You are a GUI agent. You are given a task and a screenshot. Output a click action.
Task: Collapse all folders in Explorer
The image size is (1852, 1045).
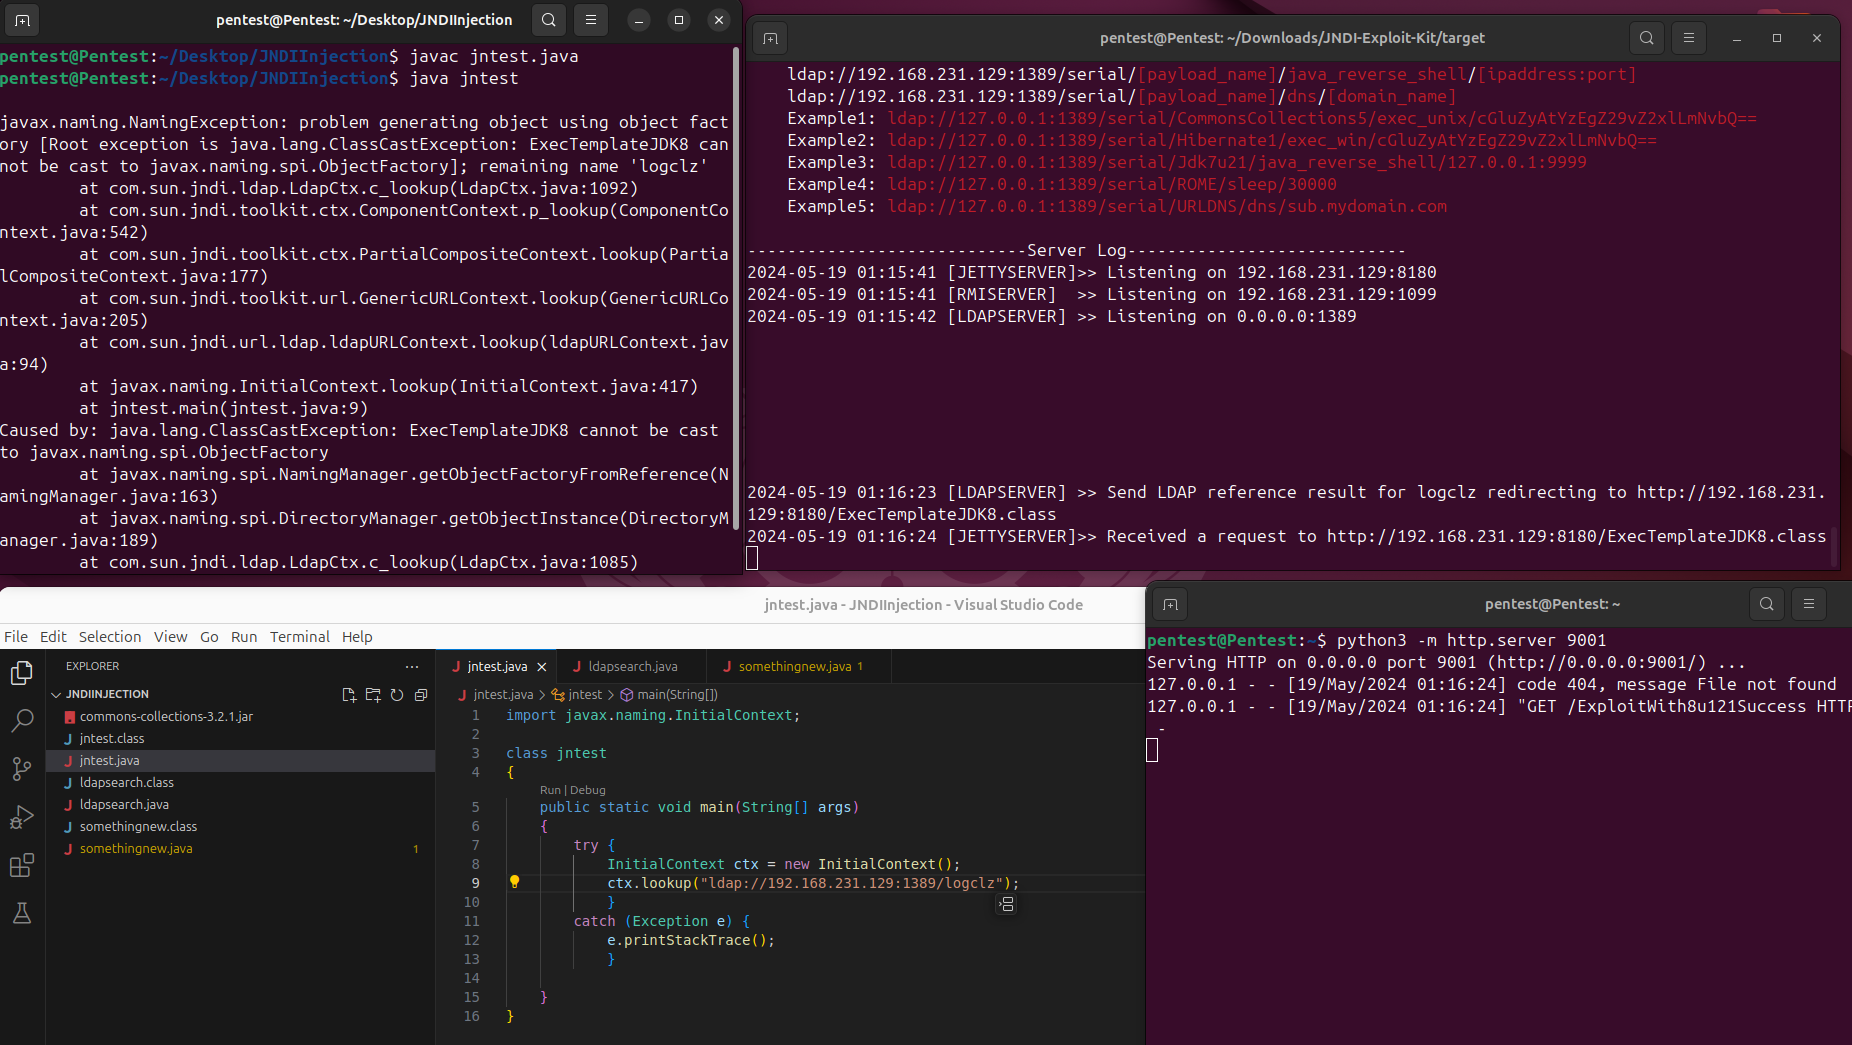tap(421, 695)
